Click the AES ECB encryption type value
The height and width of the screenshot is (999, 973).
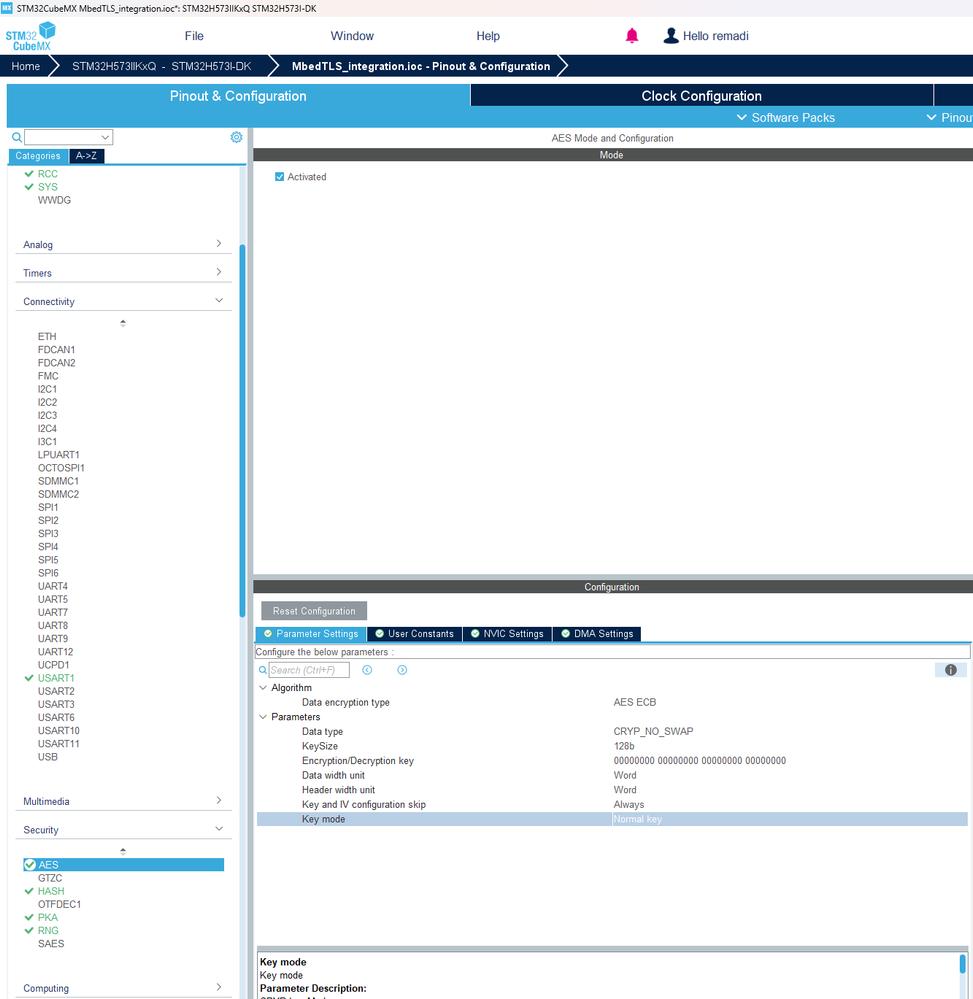(635, 702)
